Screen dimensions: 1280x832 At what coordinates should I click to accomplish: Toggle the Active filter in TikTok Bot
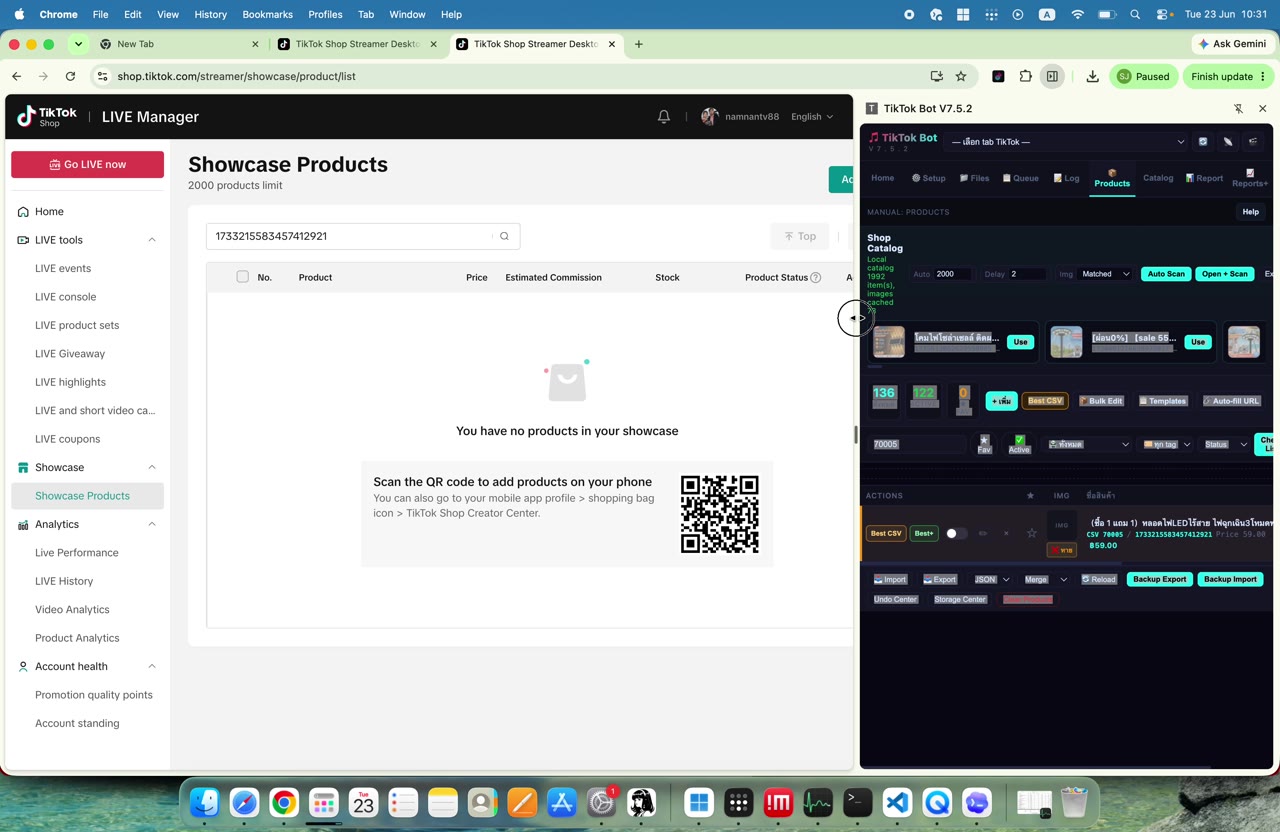[x=1019, y=444]
